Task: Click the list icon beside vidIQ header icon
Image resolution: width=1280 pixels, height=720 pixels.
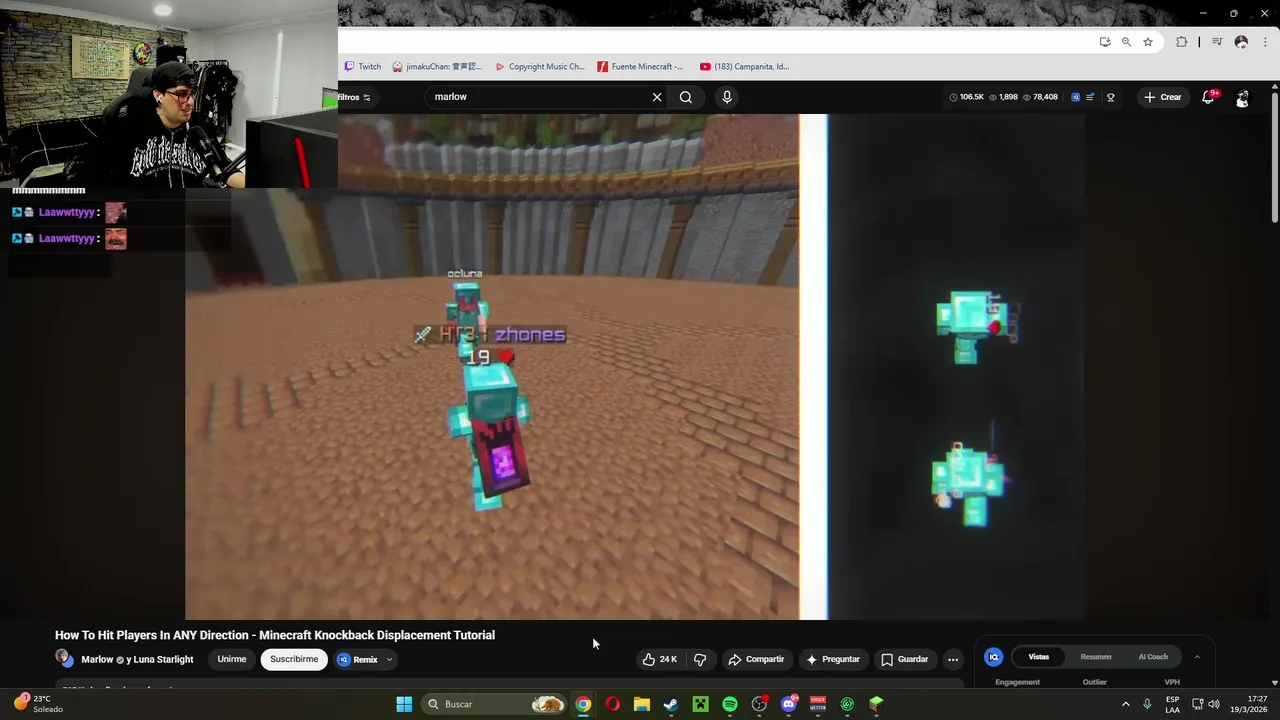Action: coord(1090,97)
